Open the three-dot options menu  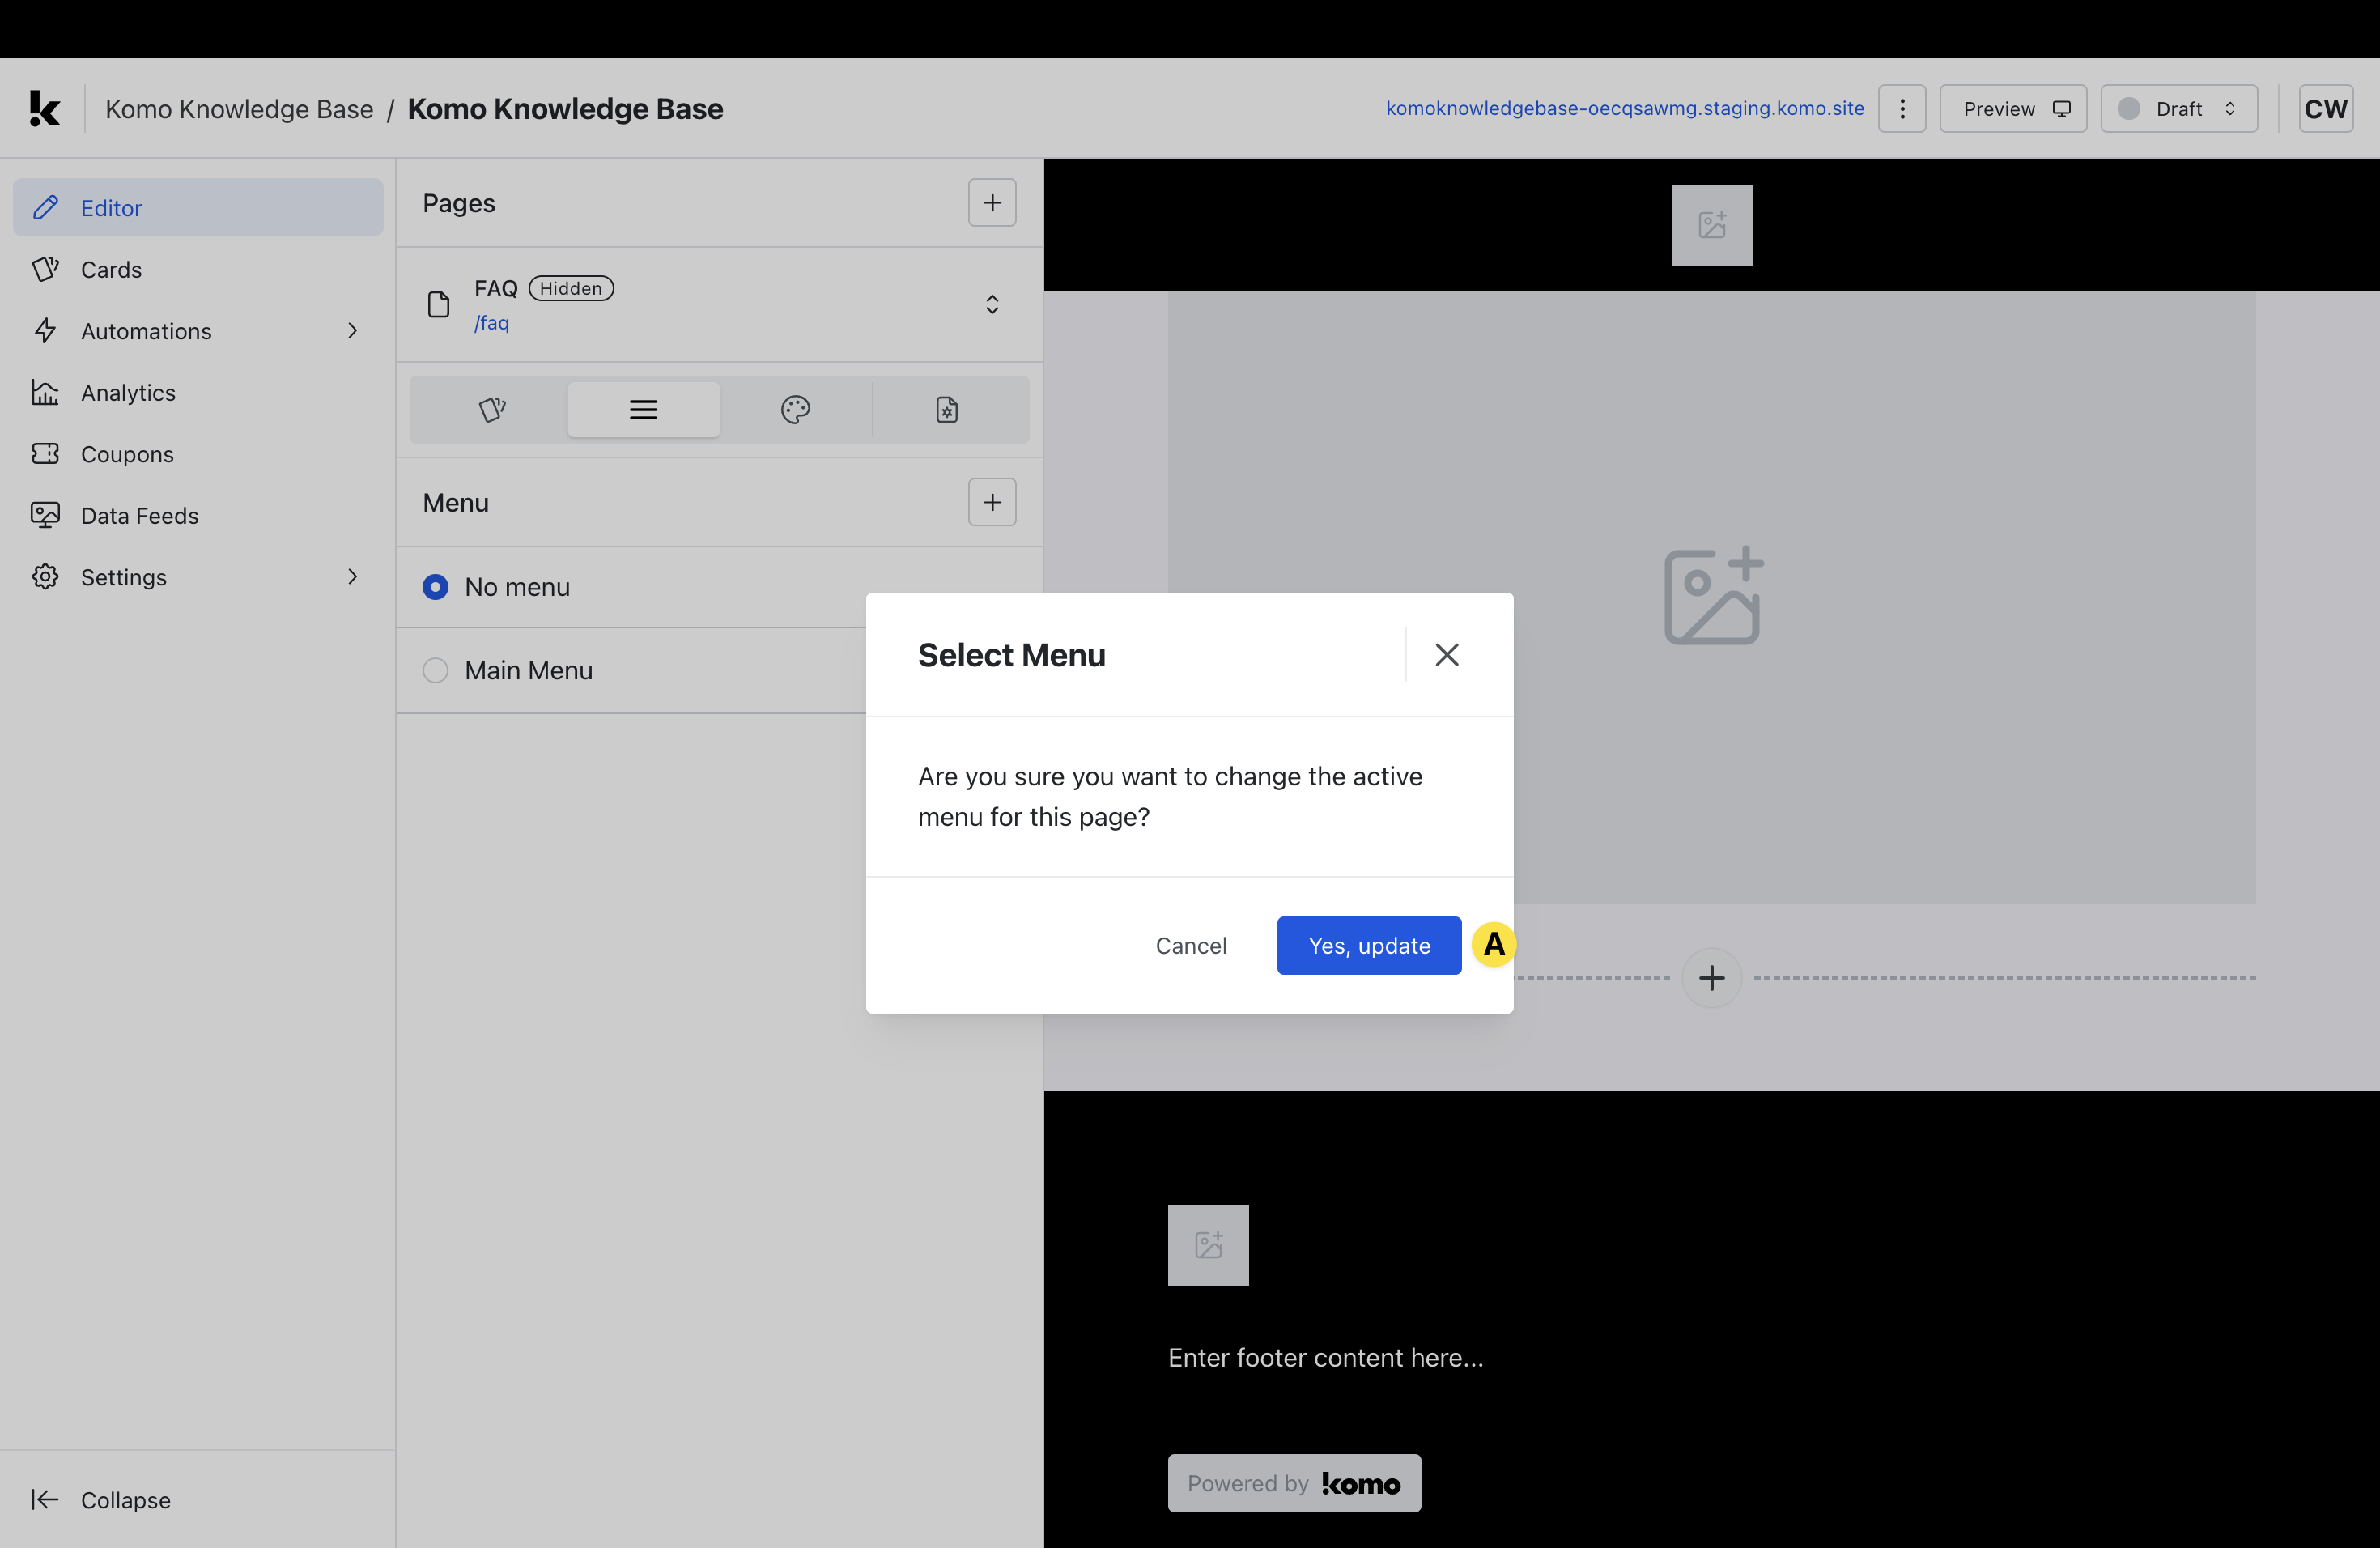pos(1902,108)
